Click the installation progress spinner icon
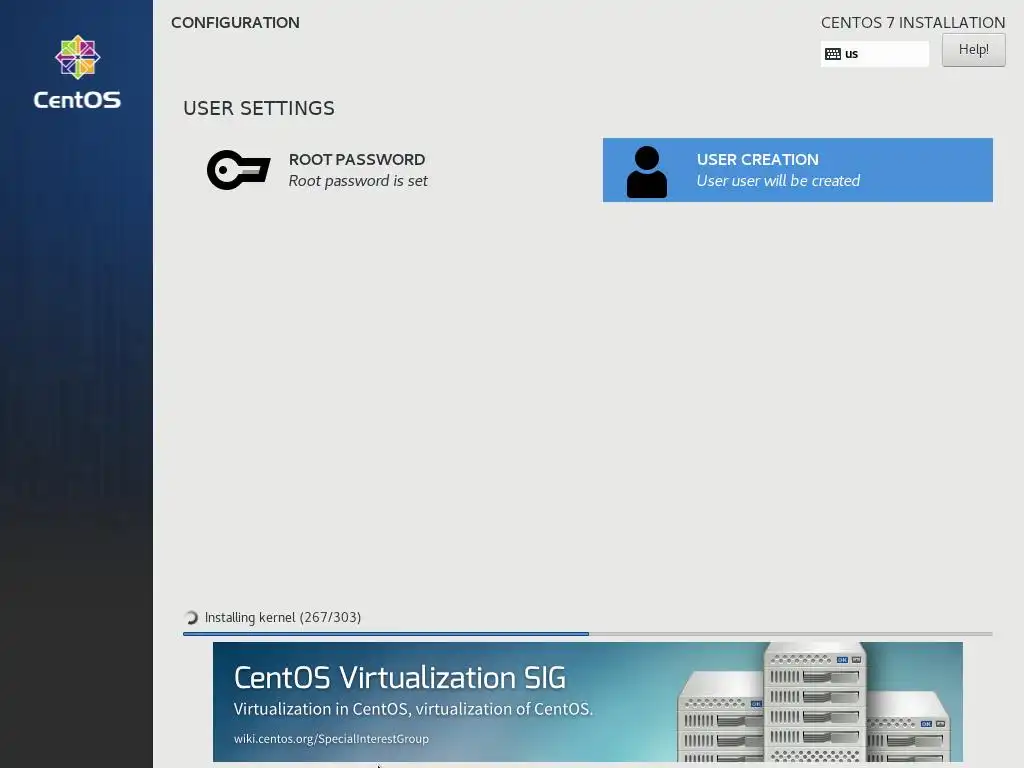Screen dimensions: 1024x768 [x=191, y=618]
